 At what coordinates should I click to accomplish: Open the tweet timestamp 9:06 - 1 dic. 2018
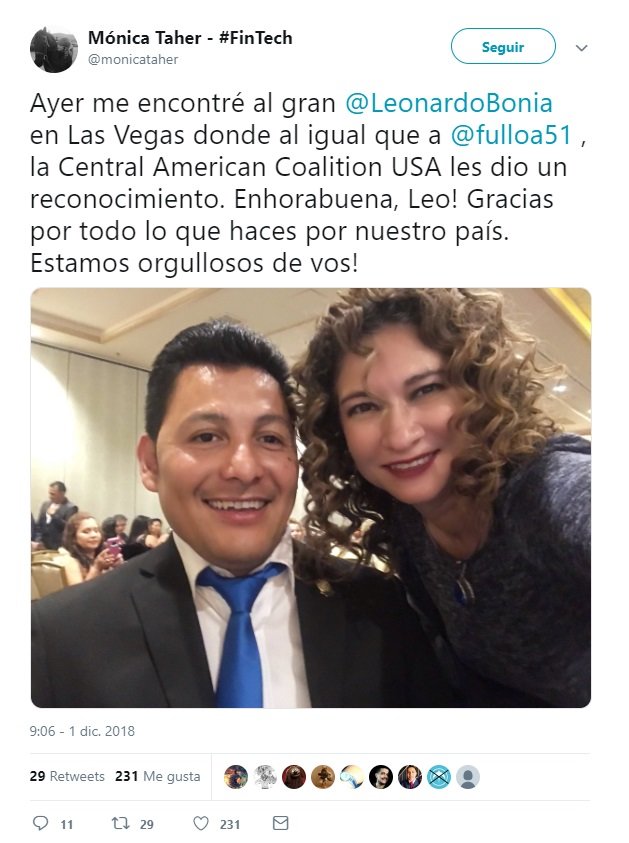coord(82,731)
